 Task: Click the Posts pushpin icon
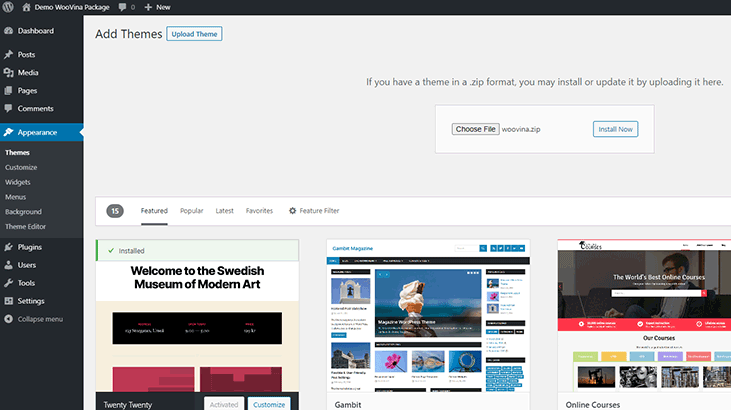(8, 55)
